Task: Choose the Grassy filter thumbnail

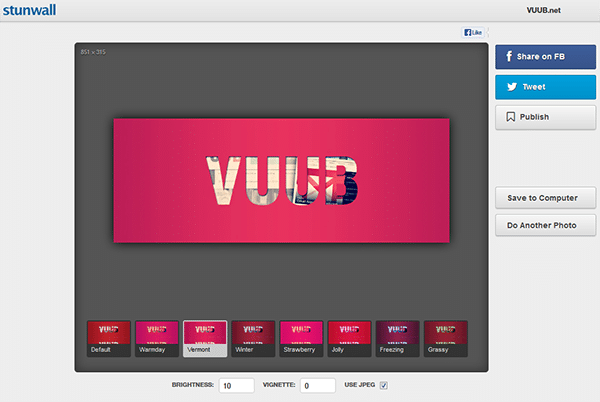Action: (445, 338)
